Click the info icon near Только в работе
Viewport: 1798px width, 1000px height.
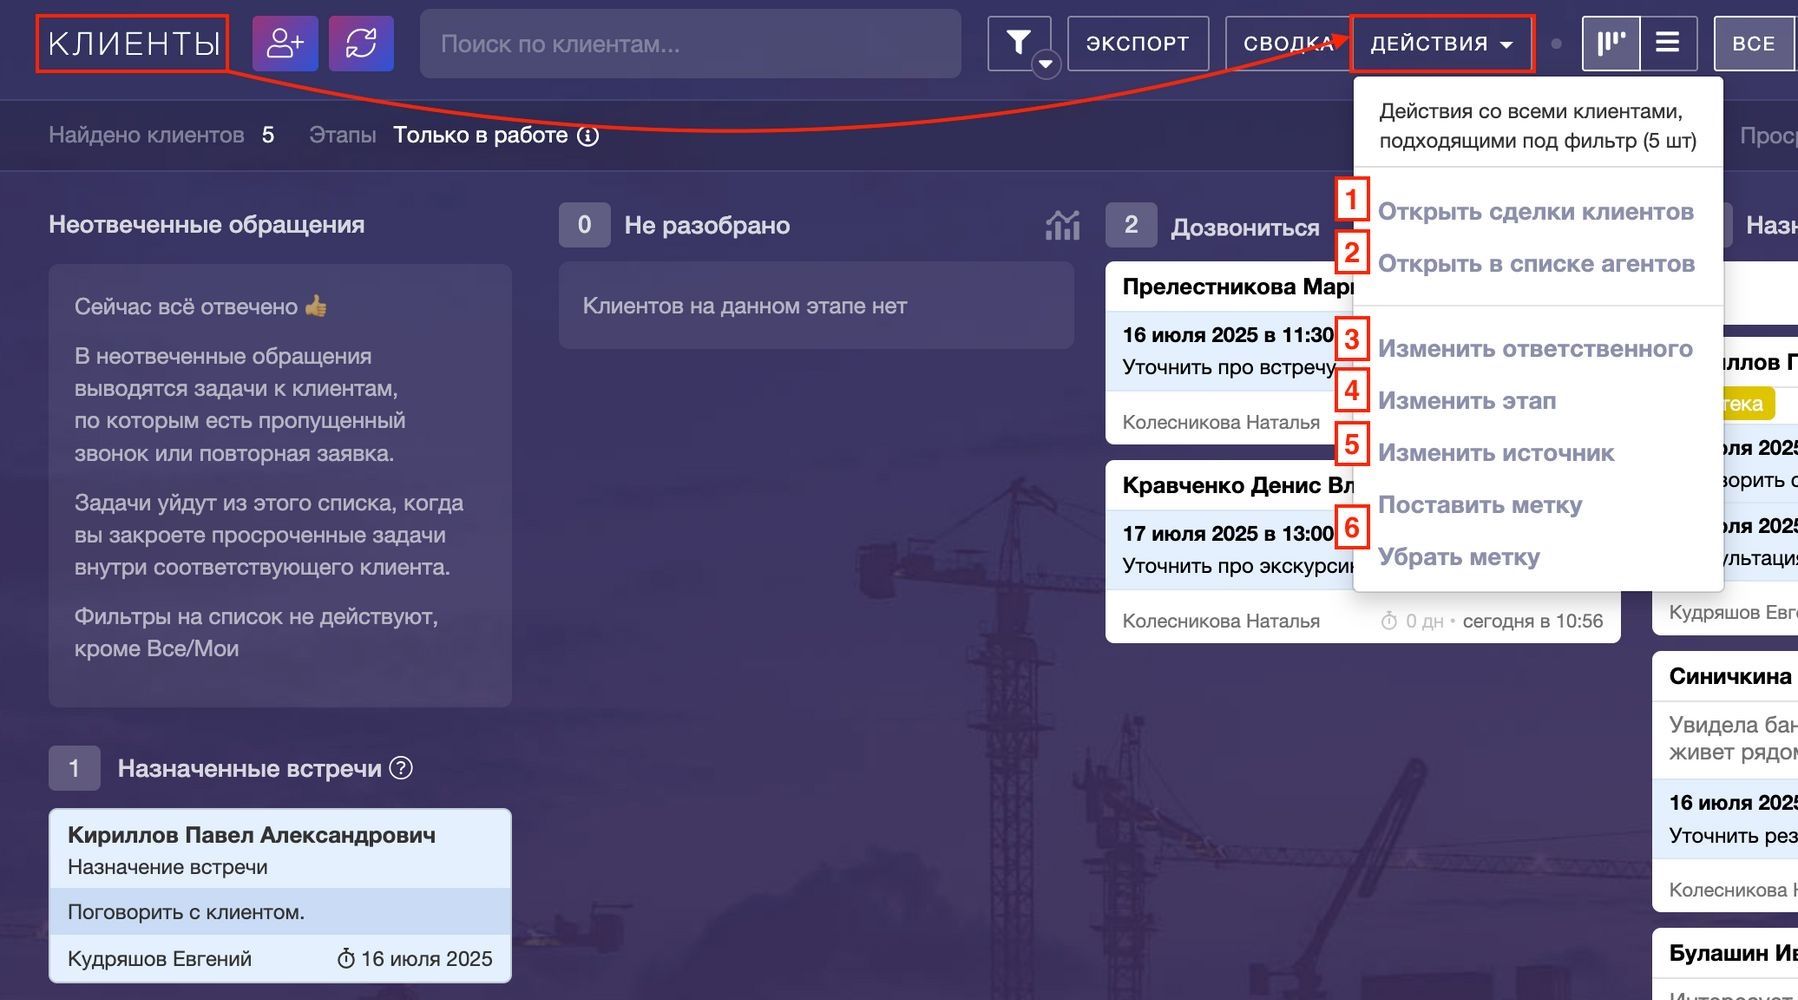[x=588, y=136]
